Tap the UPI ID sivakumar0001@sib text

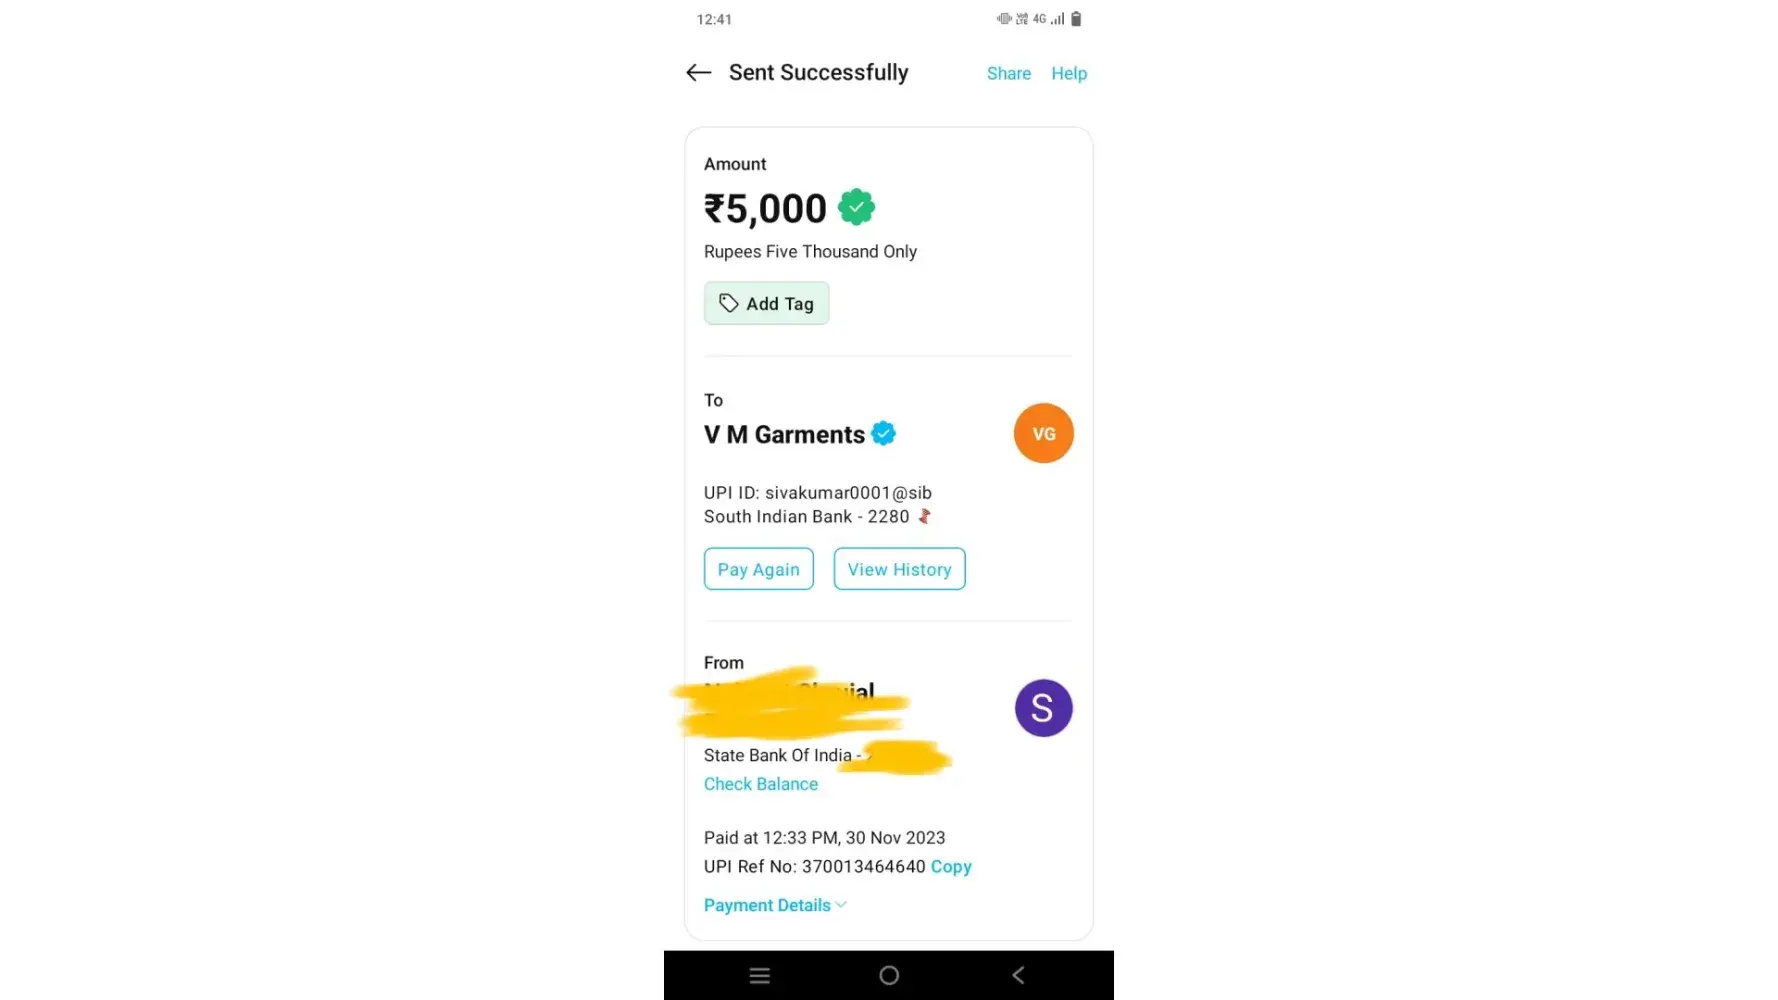pyautogui.click(x=818, y=492)
